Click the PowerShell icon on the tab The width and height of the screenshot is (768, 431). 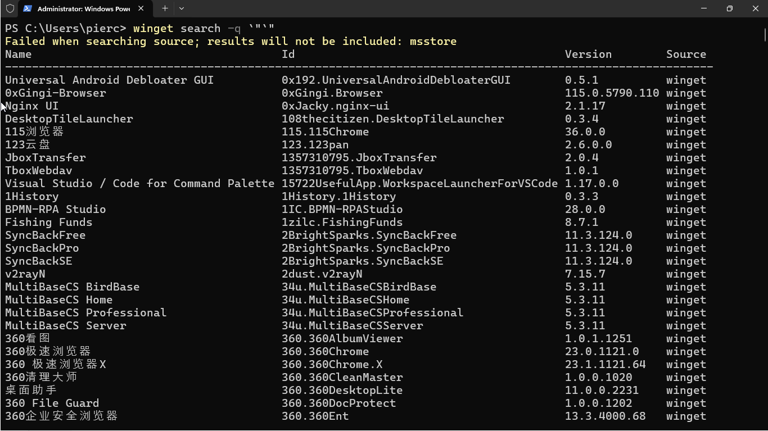[x=27, y=8]
